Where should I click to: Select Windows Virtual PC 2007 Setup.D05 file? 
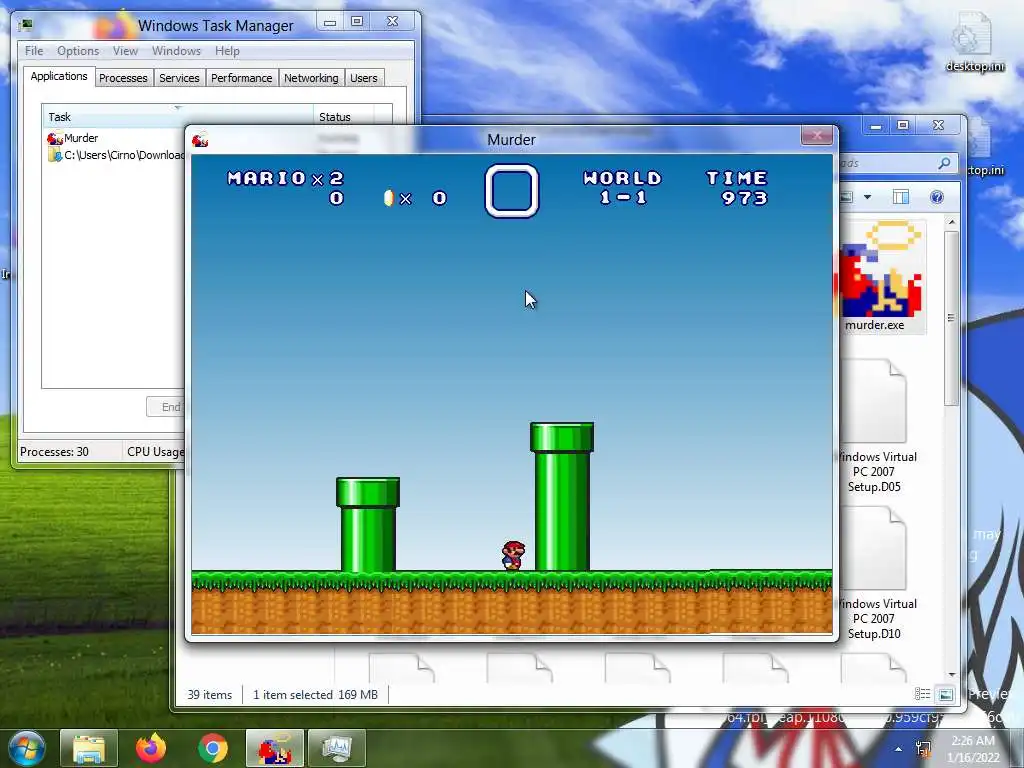(875, 426)
